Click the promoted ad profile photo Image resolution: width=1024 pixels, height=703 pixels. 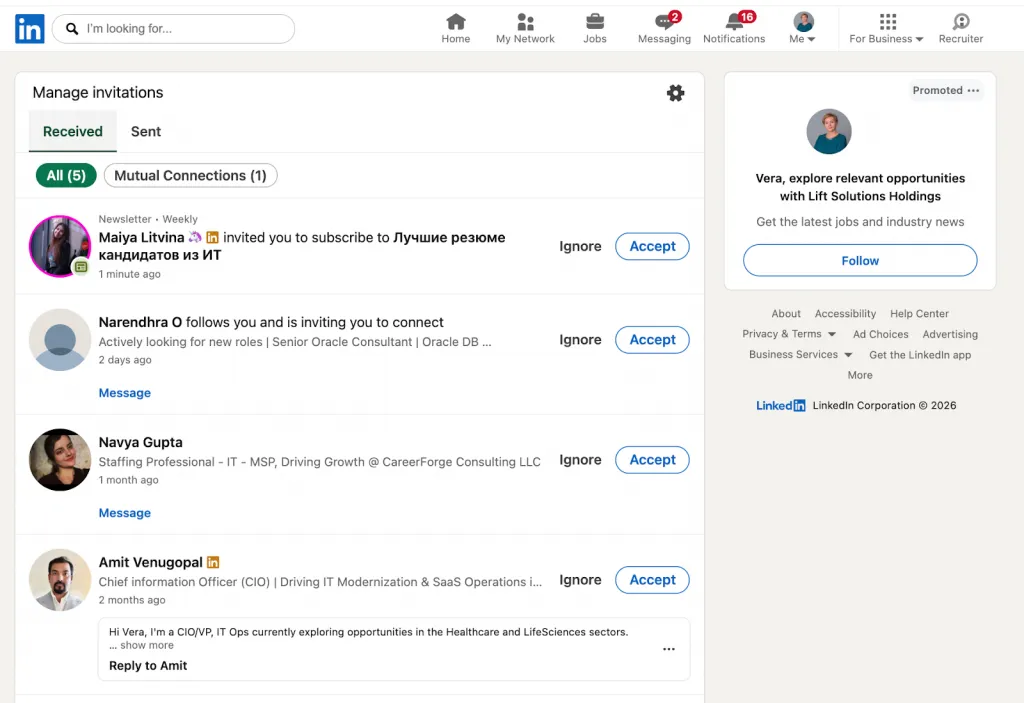(829, 131)
